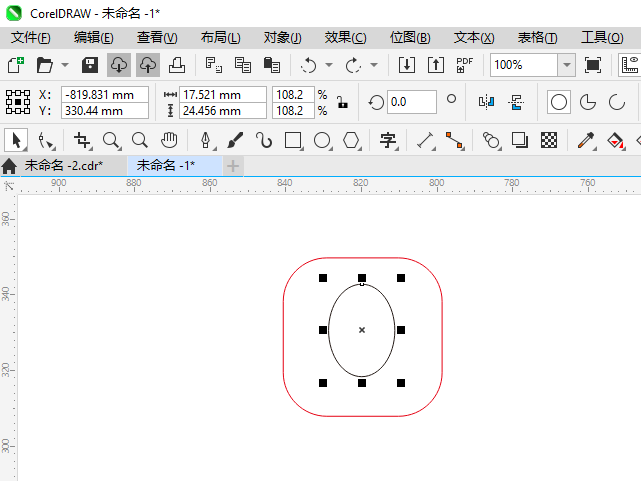641x481 pixels.
Task: Open the zoom level dropdown
Action: pyautogui.click(x=566, y=65)
